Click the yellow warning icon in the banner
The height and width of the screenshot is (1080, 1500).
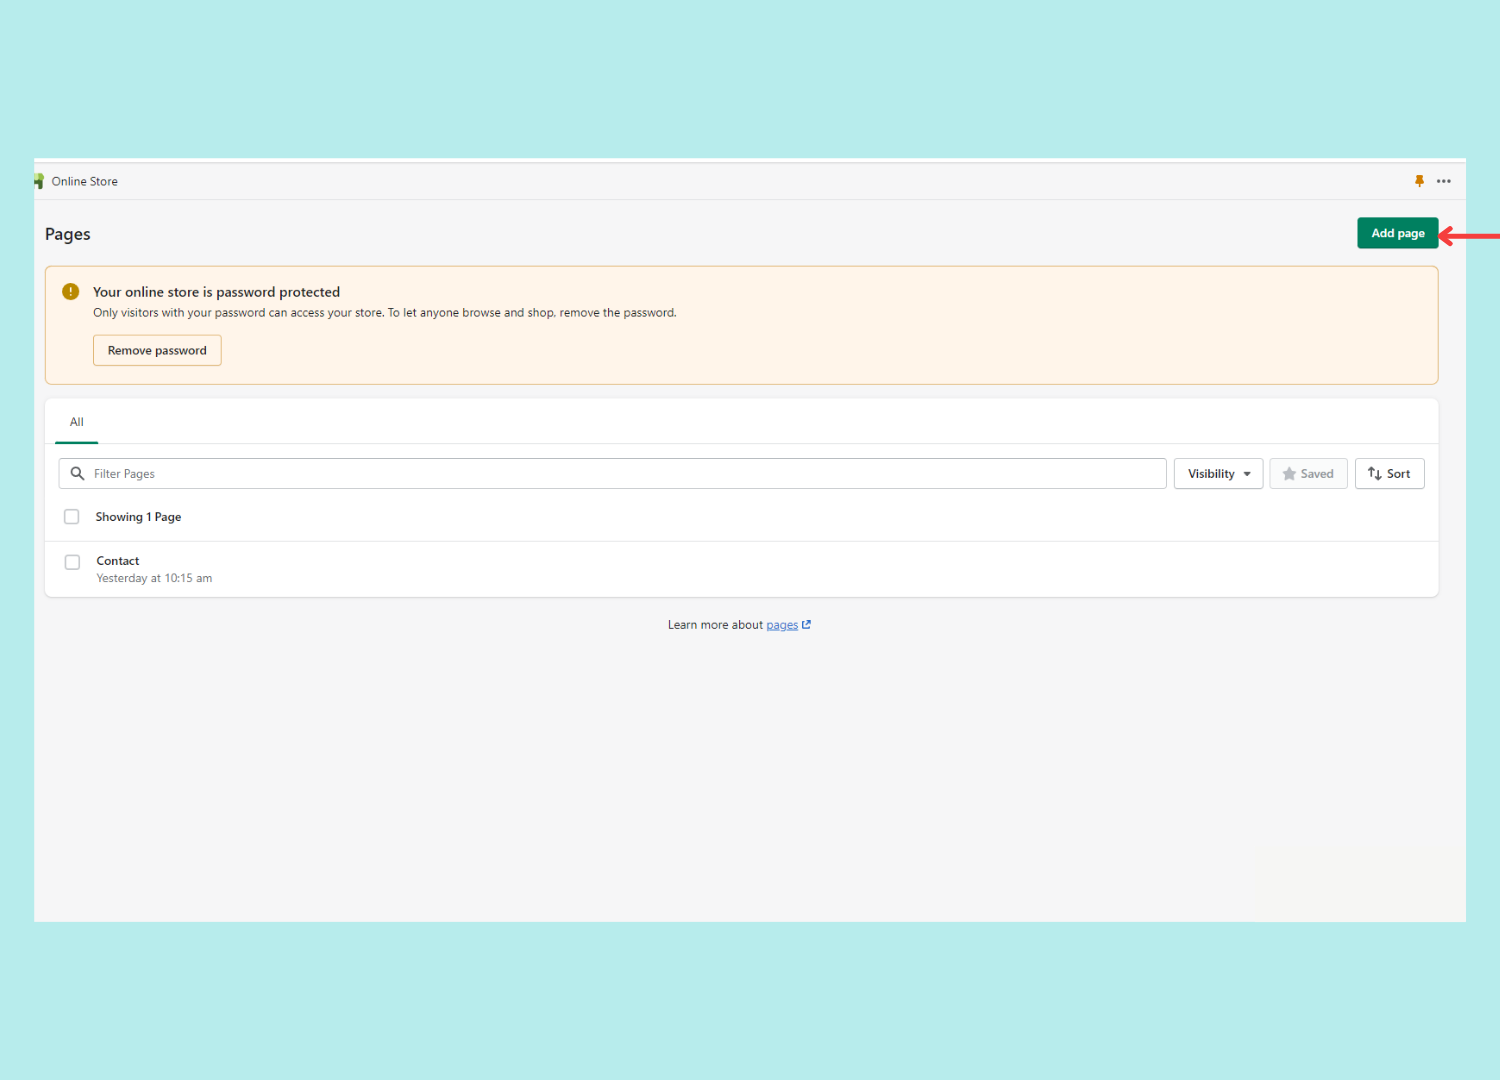coord(71,292)
